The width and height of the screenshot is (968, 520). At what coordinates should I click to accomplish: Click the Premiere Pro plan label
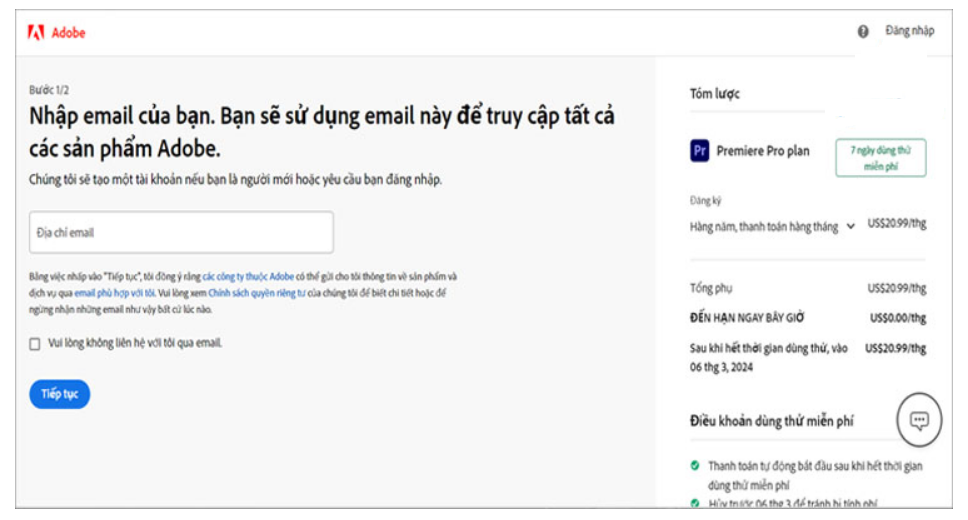pyautogui.click(x=763, y=151)
